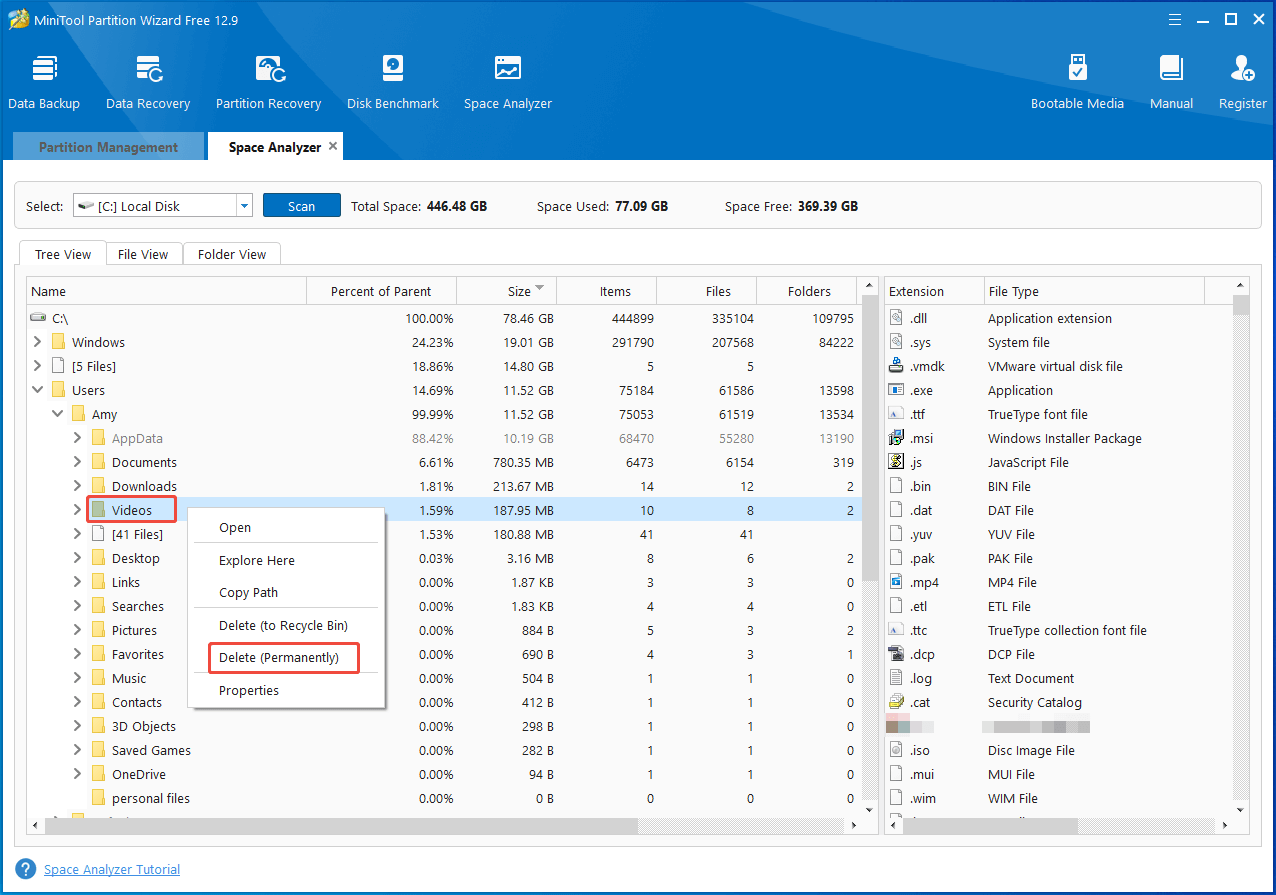Click the .mp4 extension icon
Viewport: 1276px width, 895px height.
coord(897,582)
